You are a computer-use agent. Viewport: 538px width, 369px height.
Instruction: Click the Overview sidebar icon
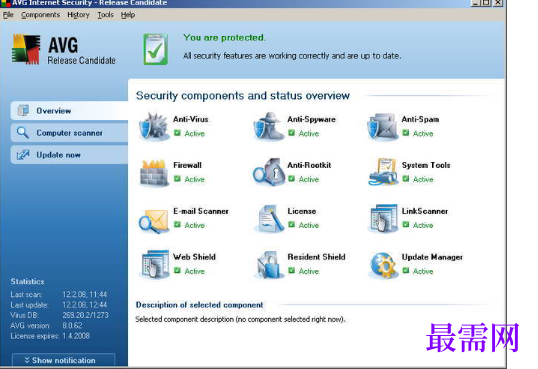(23, 111)
